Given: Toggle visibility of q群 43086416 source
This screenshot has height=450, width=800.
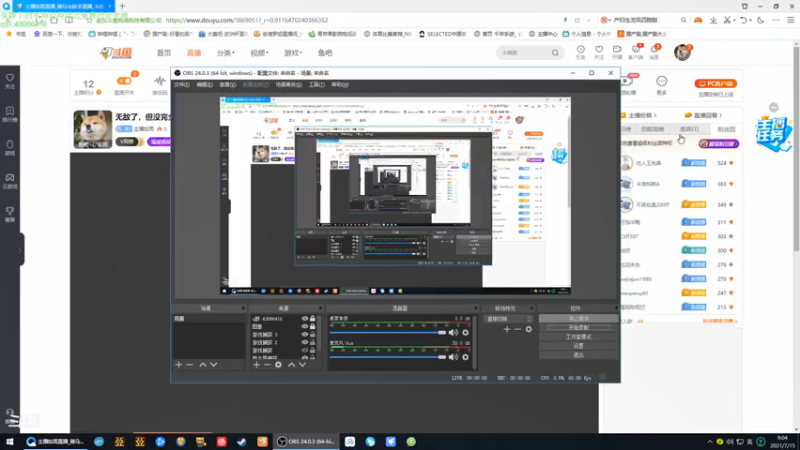Looking at the screenshot, I should 305,318.
